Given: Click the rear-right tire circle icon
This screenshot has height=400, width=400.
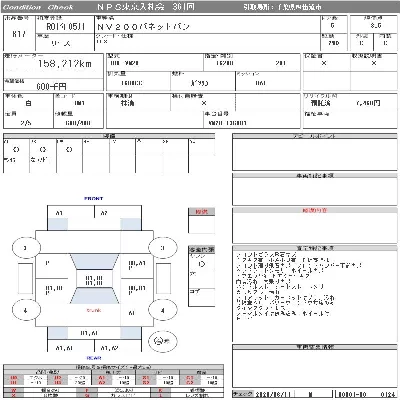Looking at the screenshot, I should pyautogui.click(x=162, y=310).
